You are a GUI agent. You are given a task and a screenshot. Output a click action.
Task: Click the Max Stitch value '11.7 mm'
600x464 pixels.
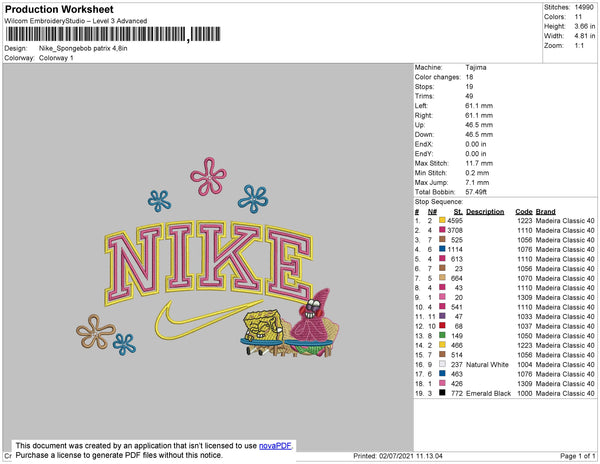tap(479, 163)
